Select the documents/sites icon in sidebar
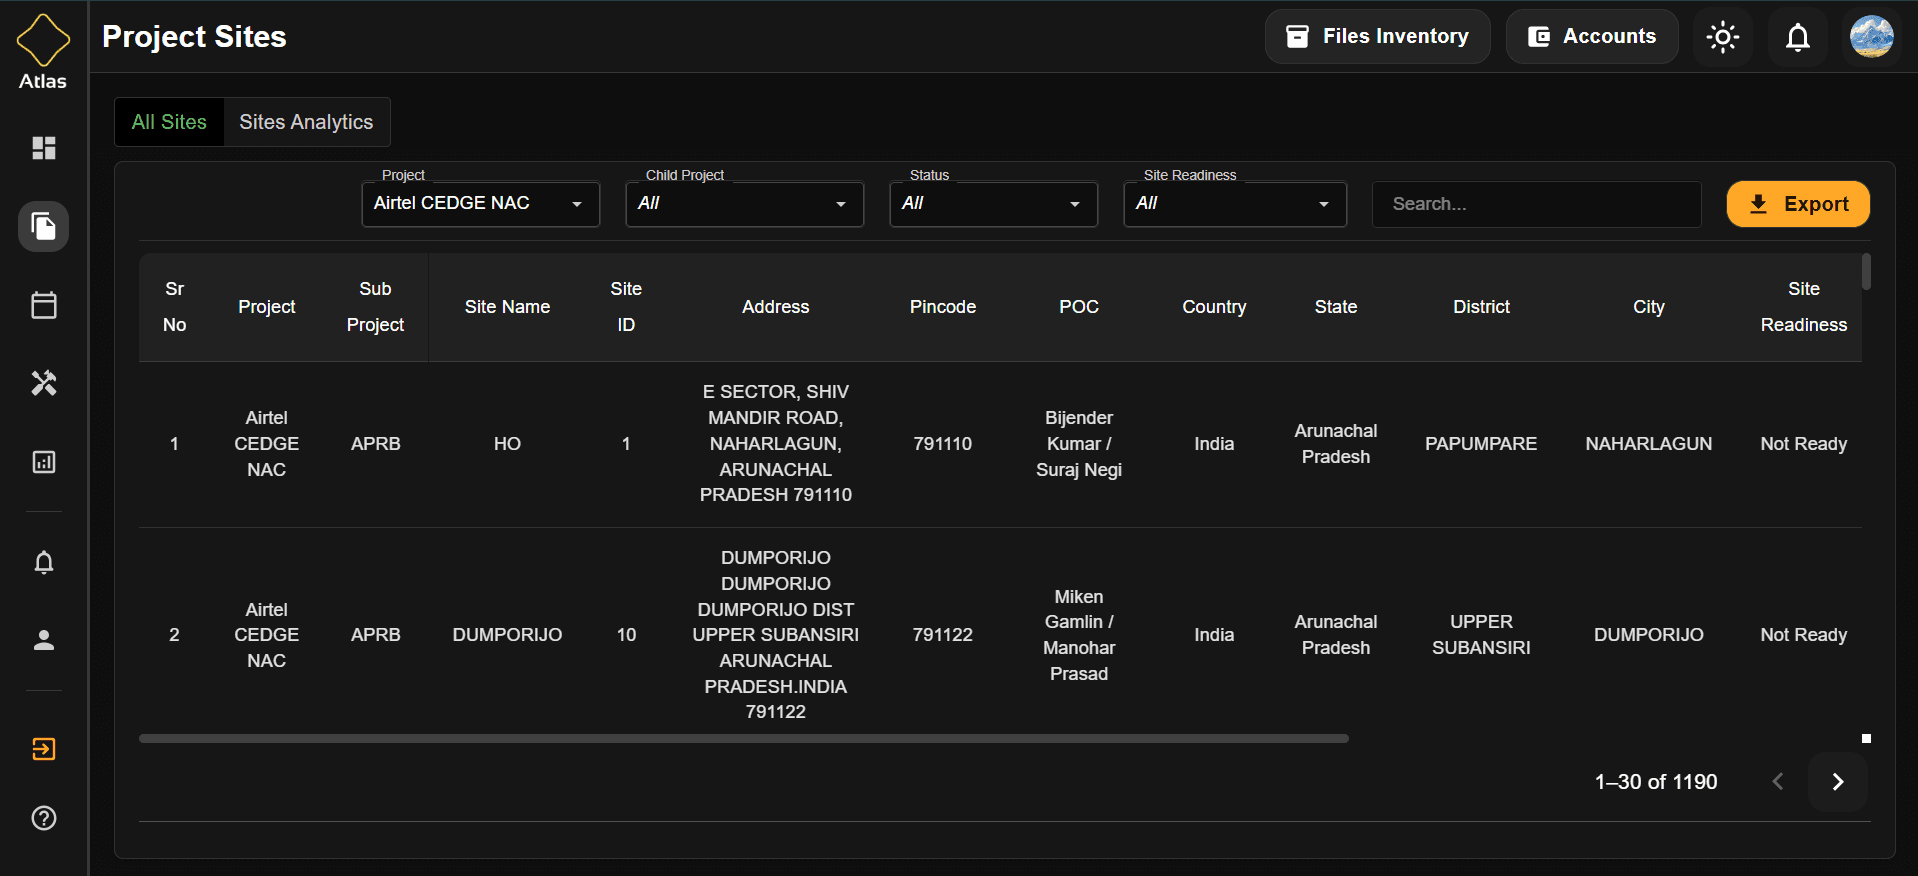 43,226
